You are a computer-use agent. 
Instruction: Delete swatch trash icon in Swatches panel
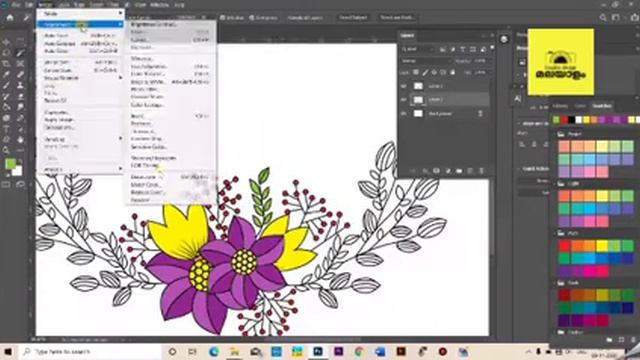tap(633, 340)
